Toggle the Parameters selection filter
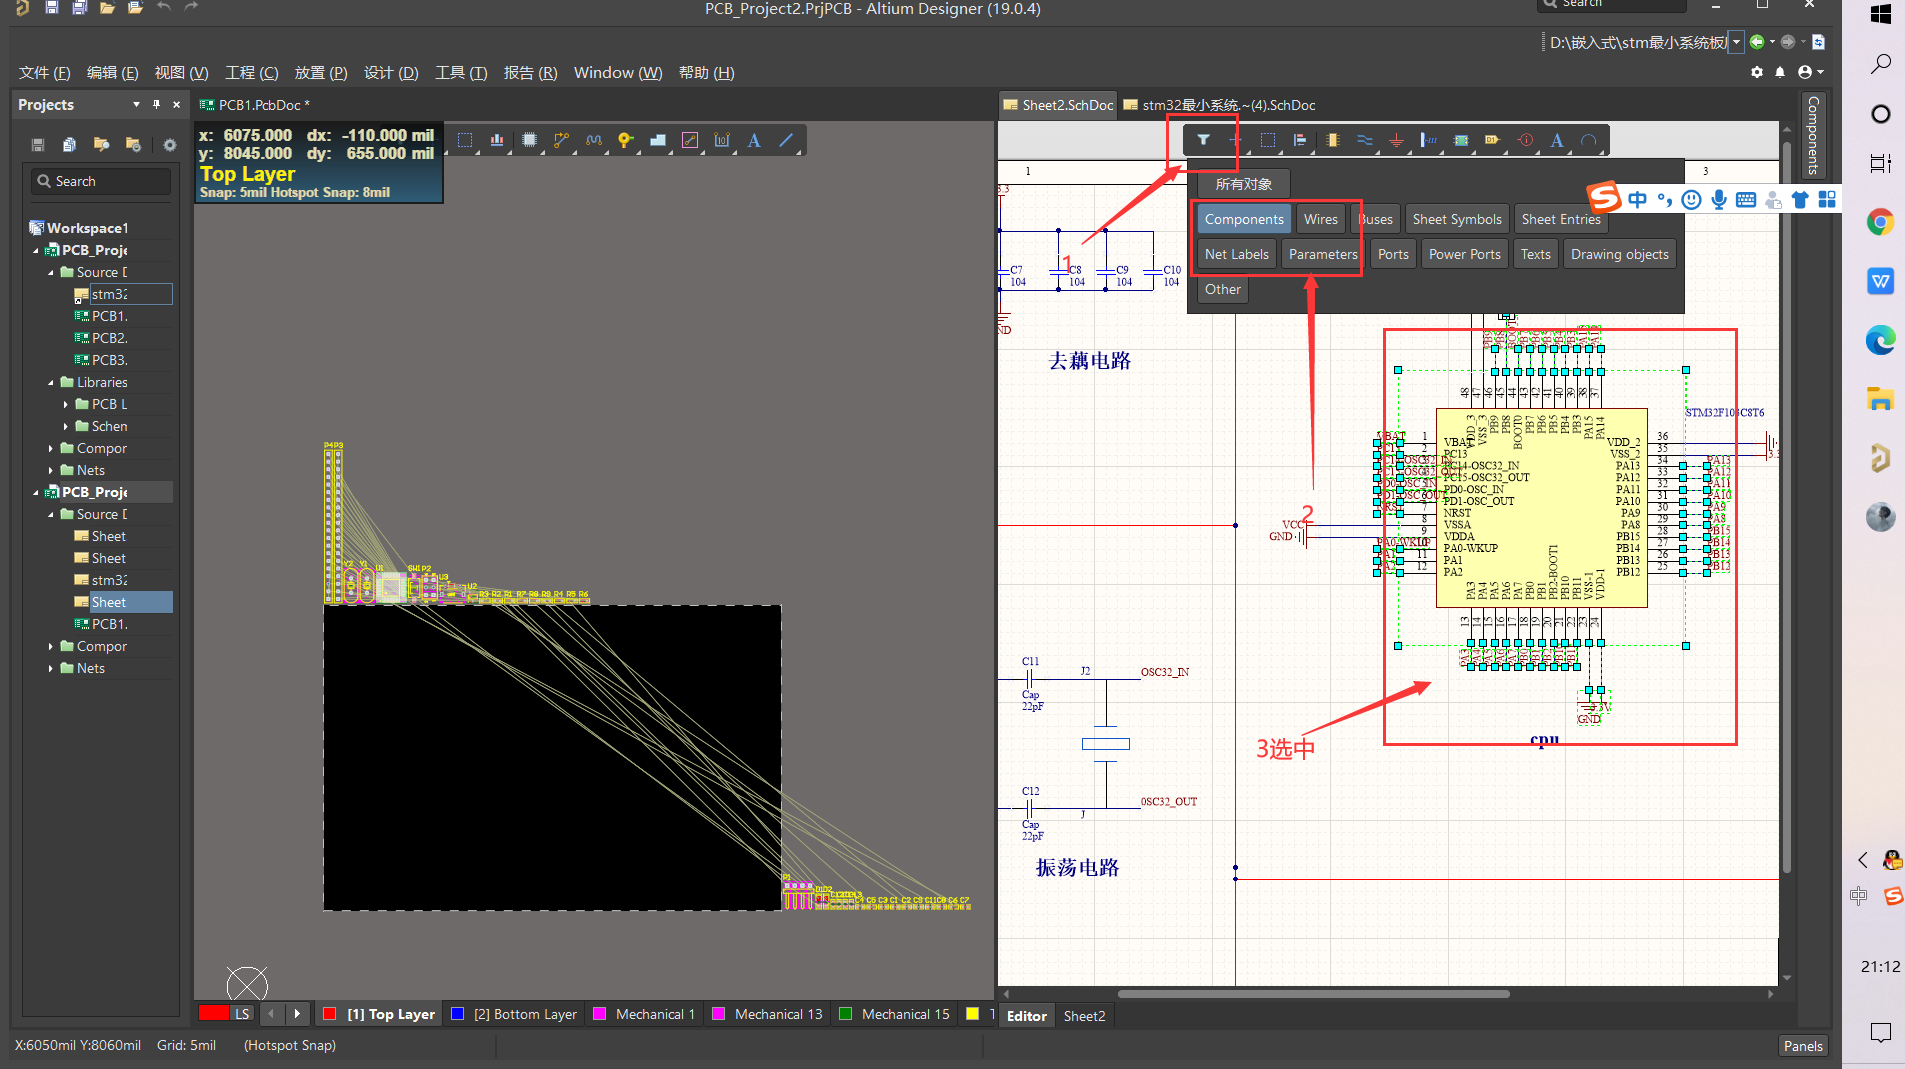 (x=1323, y=254)
